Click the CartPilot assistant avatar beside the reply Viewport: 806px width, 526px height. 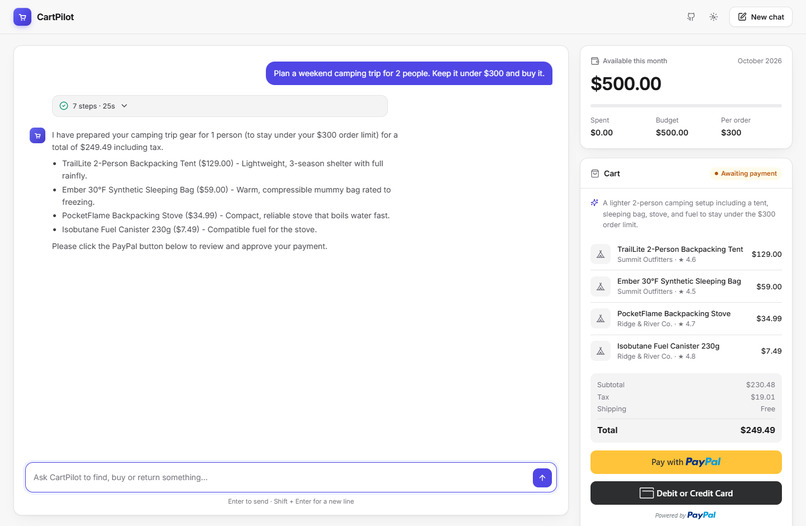pos(38,136)
